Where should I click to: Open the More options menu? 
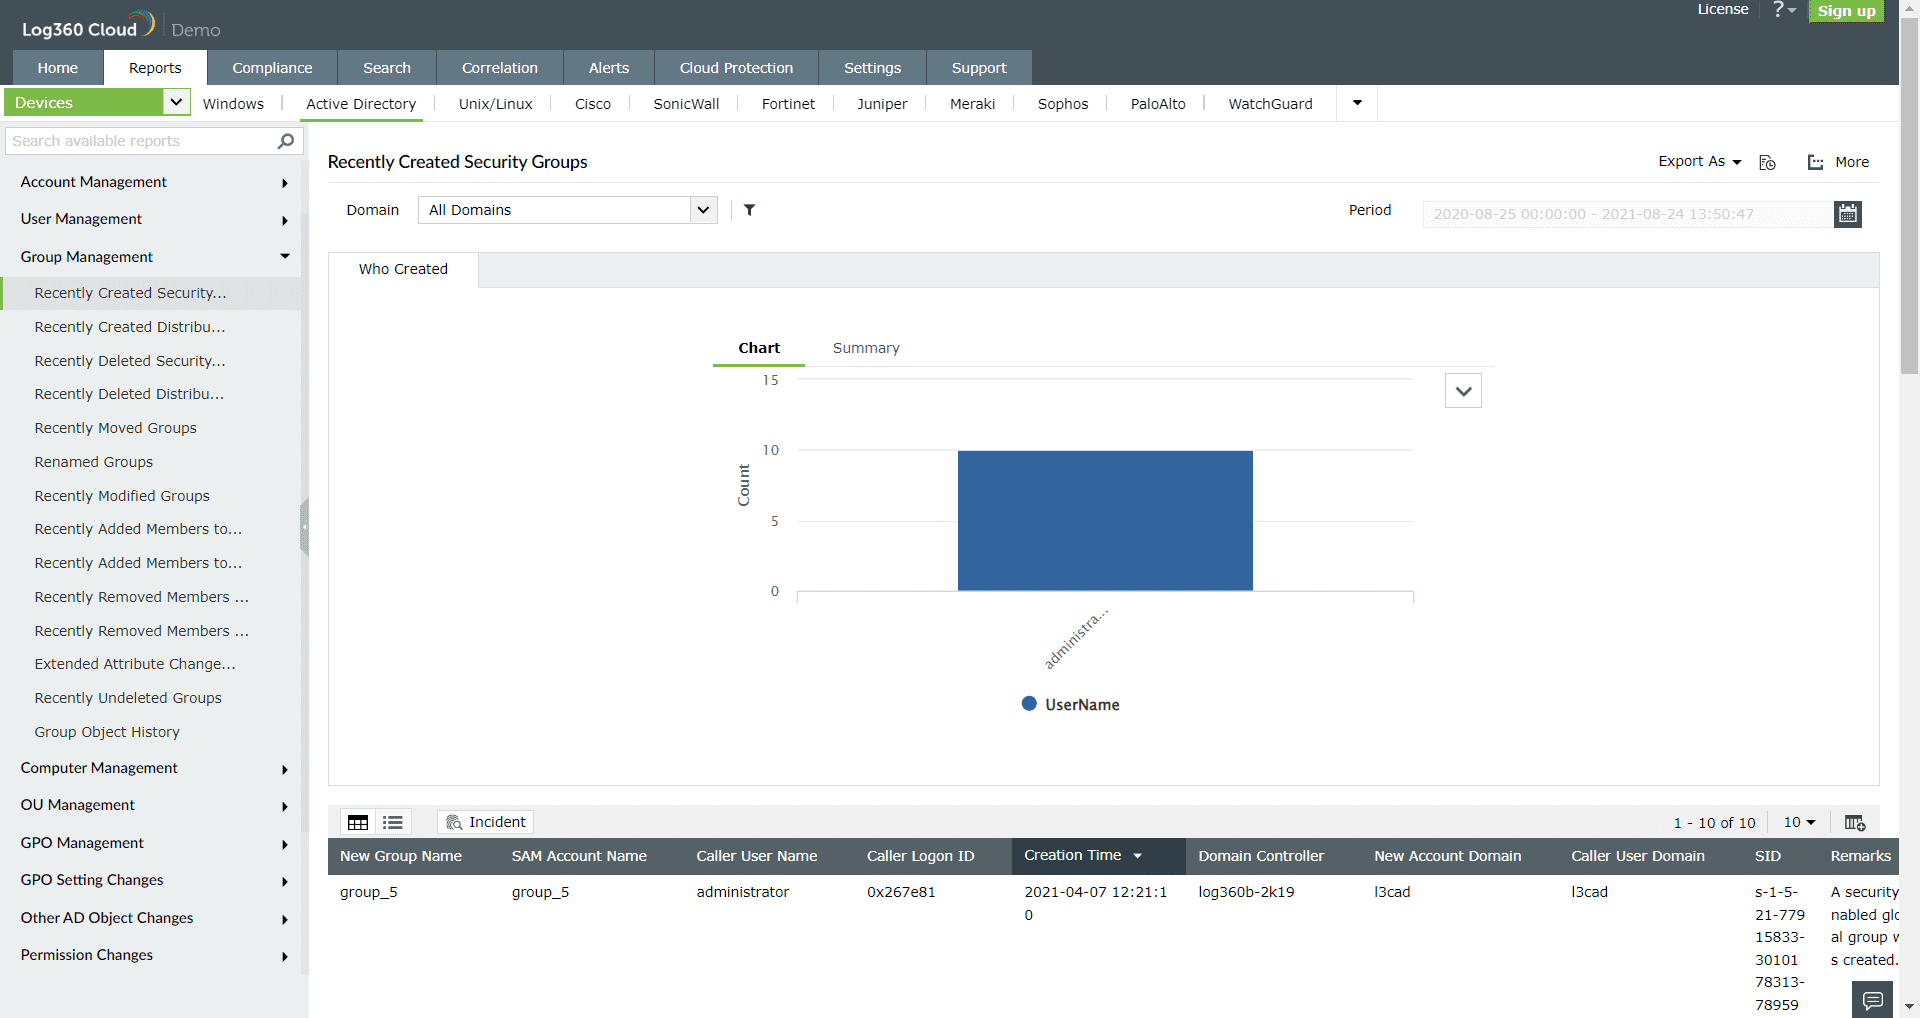(1838, 162)
